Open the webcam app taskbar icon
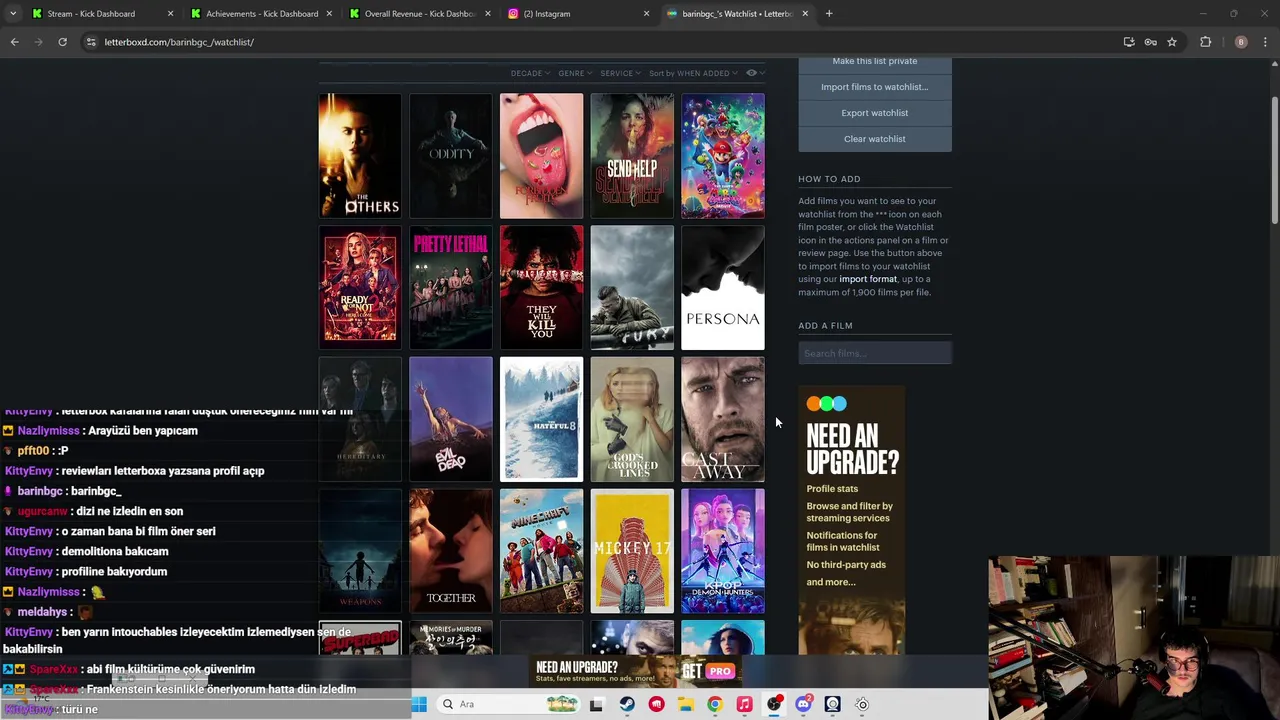 [x=832, y=704]
